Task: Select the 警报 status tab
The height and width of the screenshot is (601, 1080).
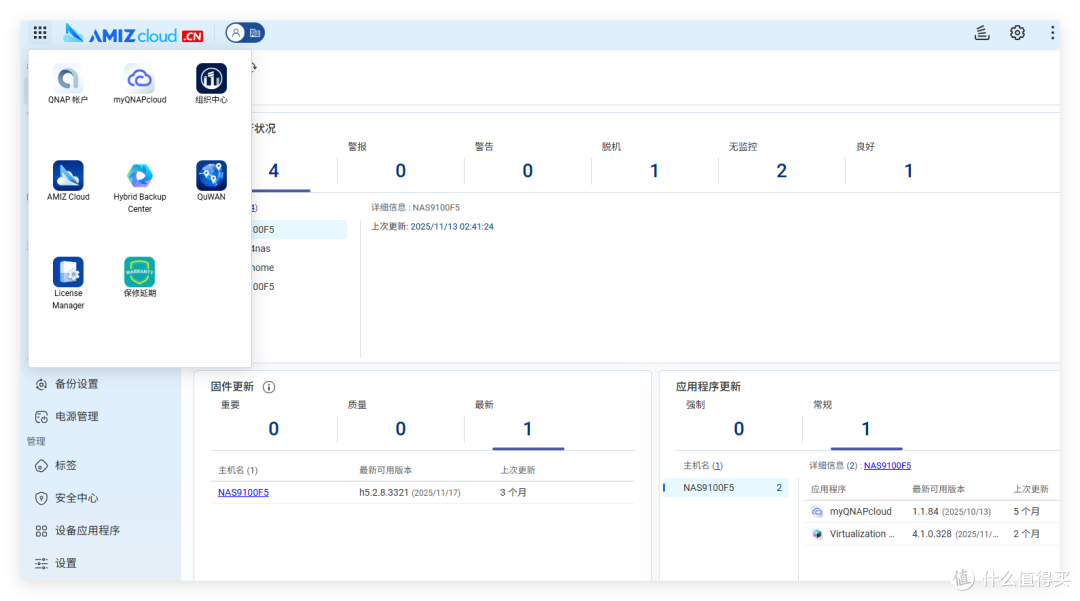Action: 401,165
